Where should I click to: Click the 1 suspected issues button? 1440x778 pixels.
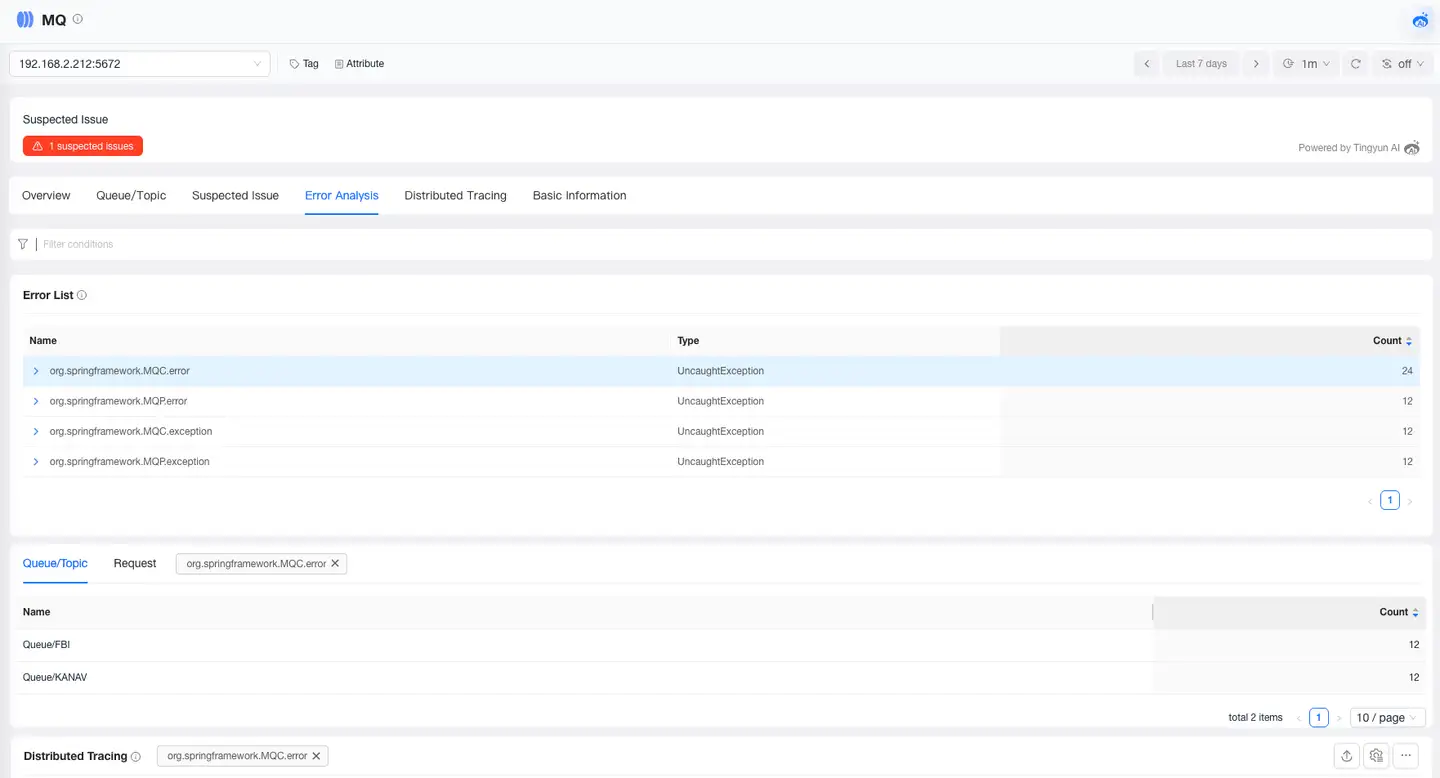[83, 146]
